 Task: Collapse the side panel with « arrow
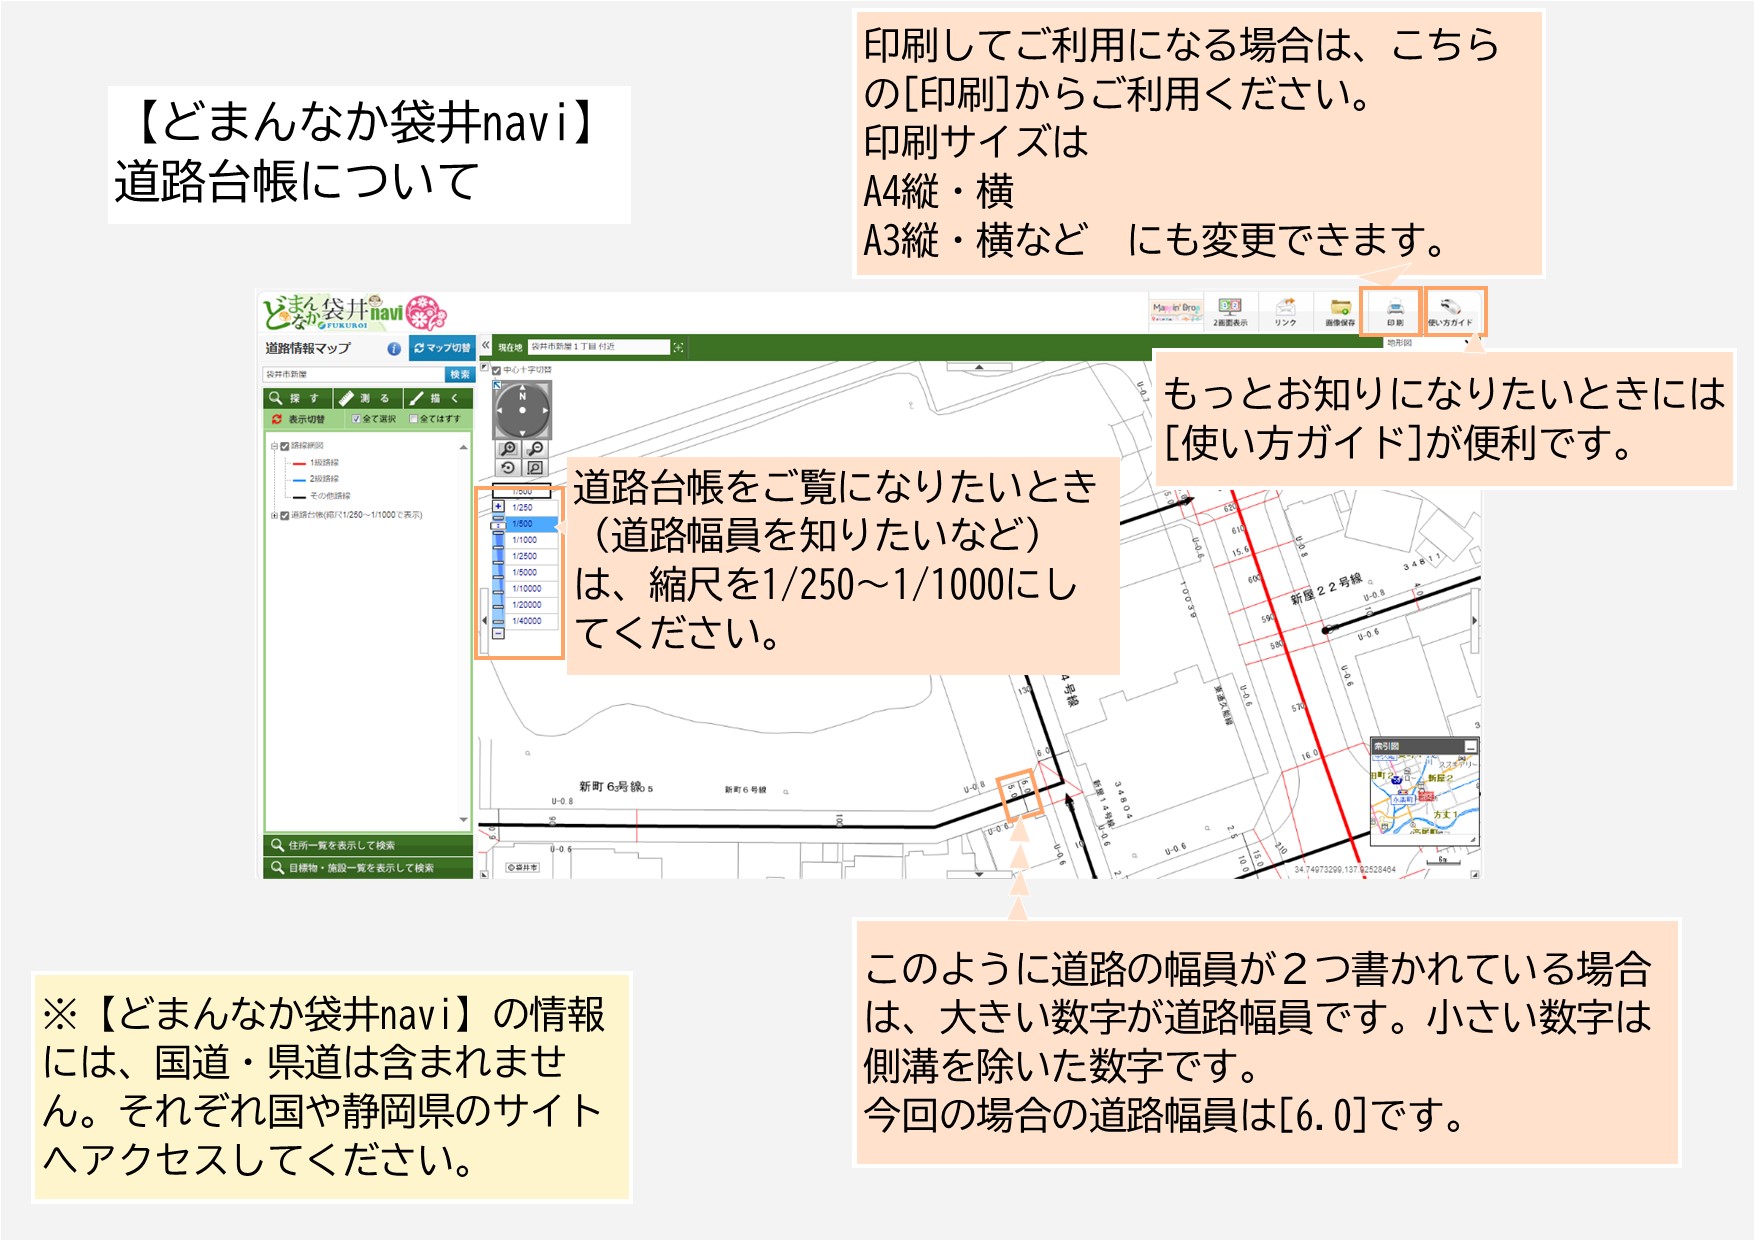[485, 346]
